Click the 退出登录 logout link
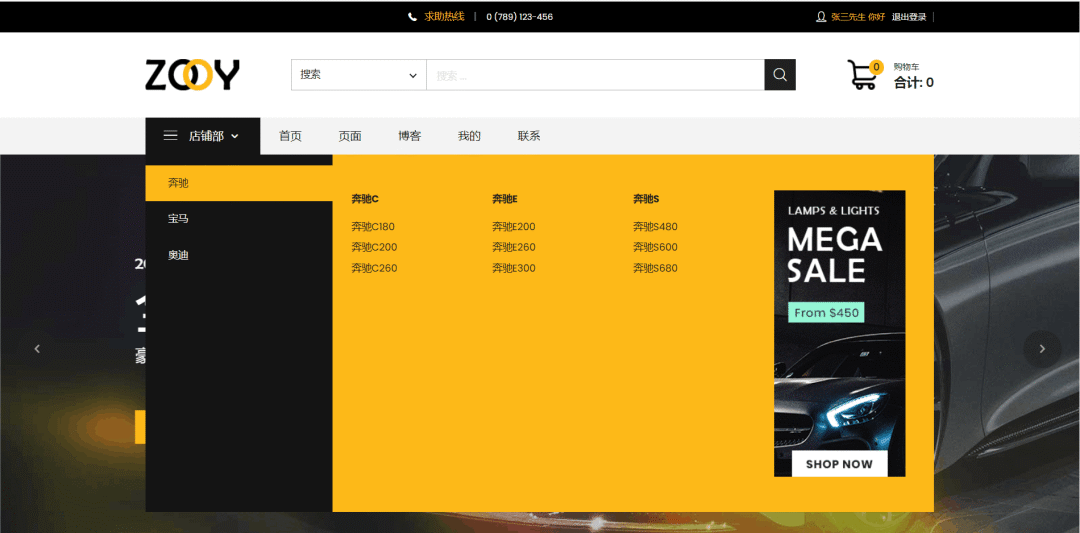Image resolution: width=1080 pixels, height=533 pixels. point(908,17)
